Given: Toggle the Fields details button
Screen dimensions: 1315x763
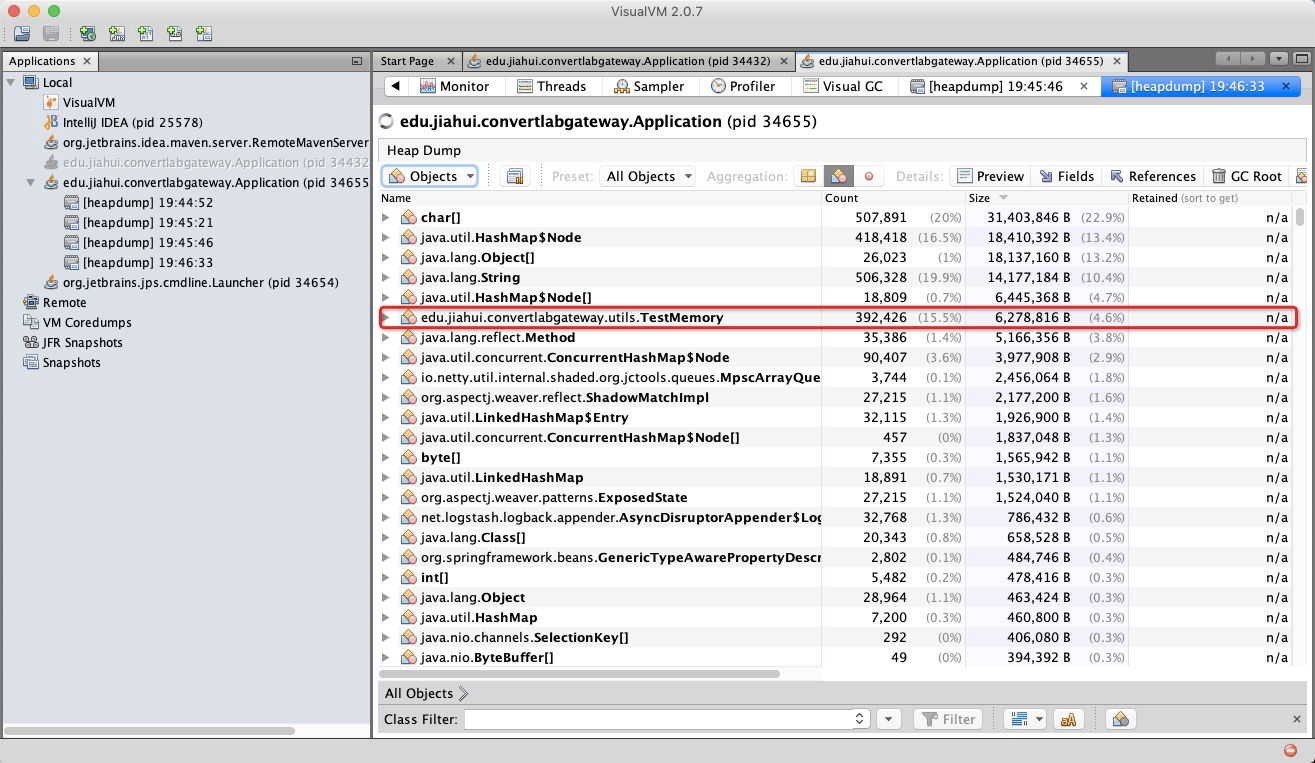Looking at the screenshot, I should [x=1067, y=176].
